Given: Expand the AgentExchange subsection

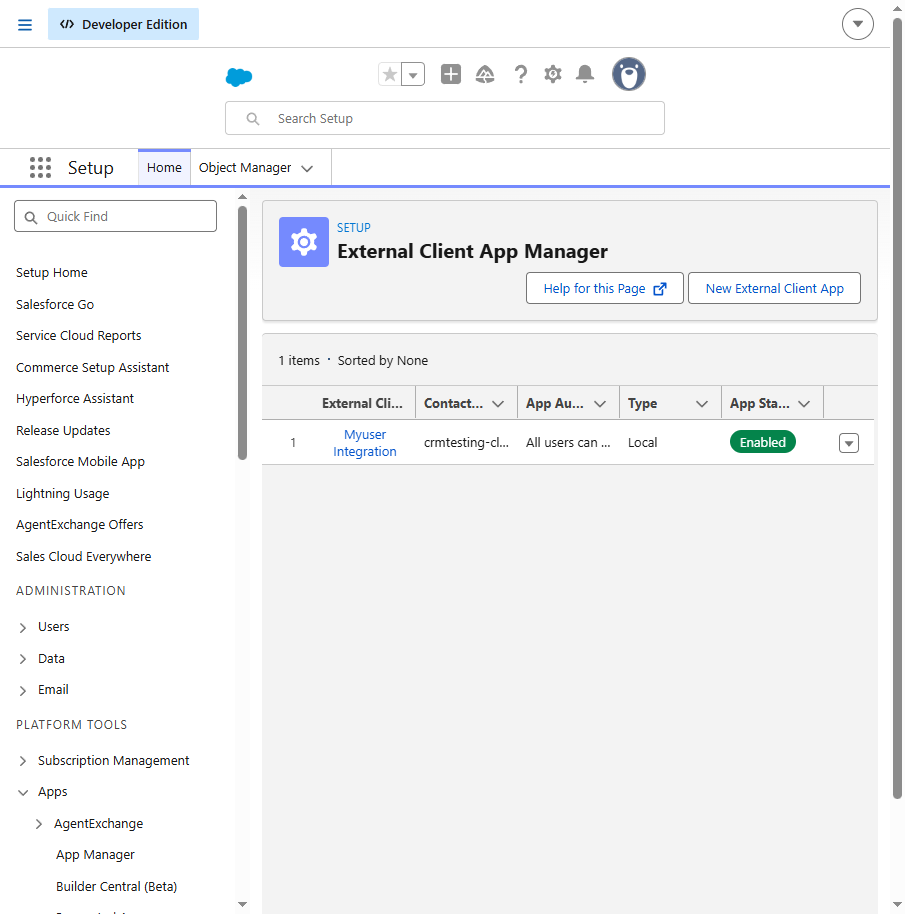Looking at the screenshot, I should [39, 824].
